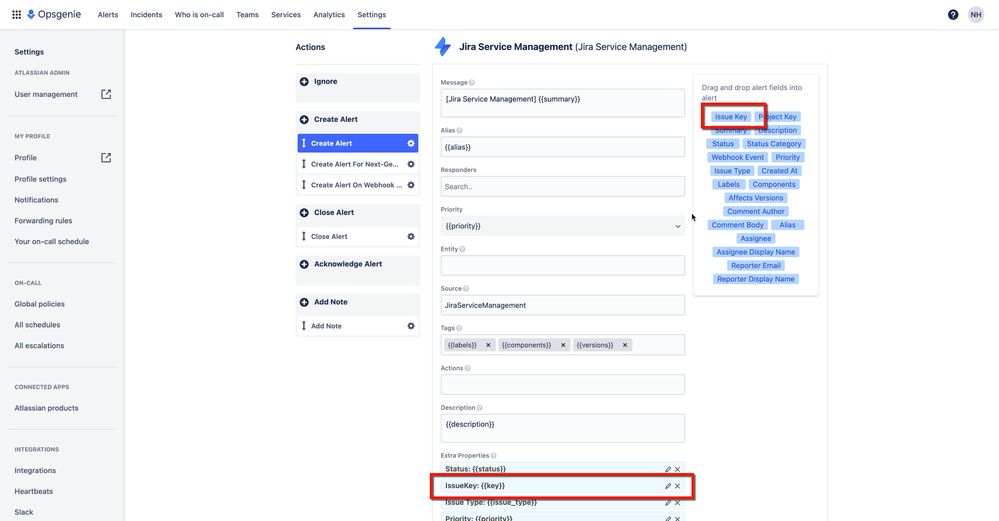Add an Ignore action with plus icon
This screenshot has width=999, height=521.
coord(304,82)
